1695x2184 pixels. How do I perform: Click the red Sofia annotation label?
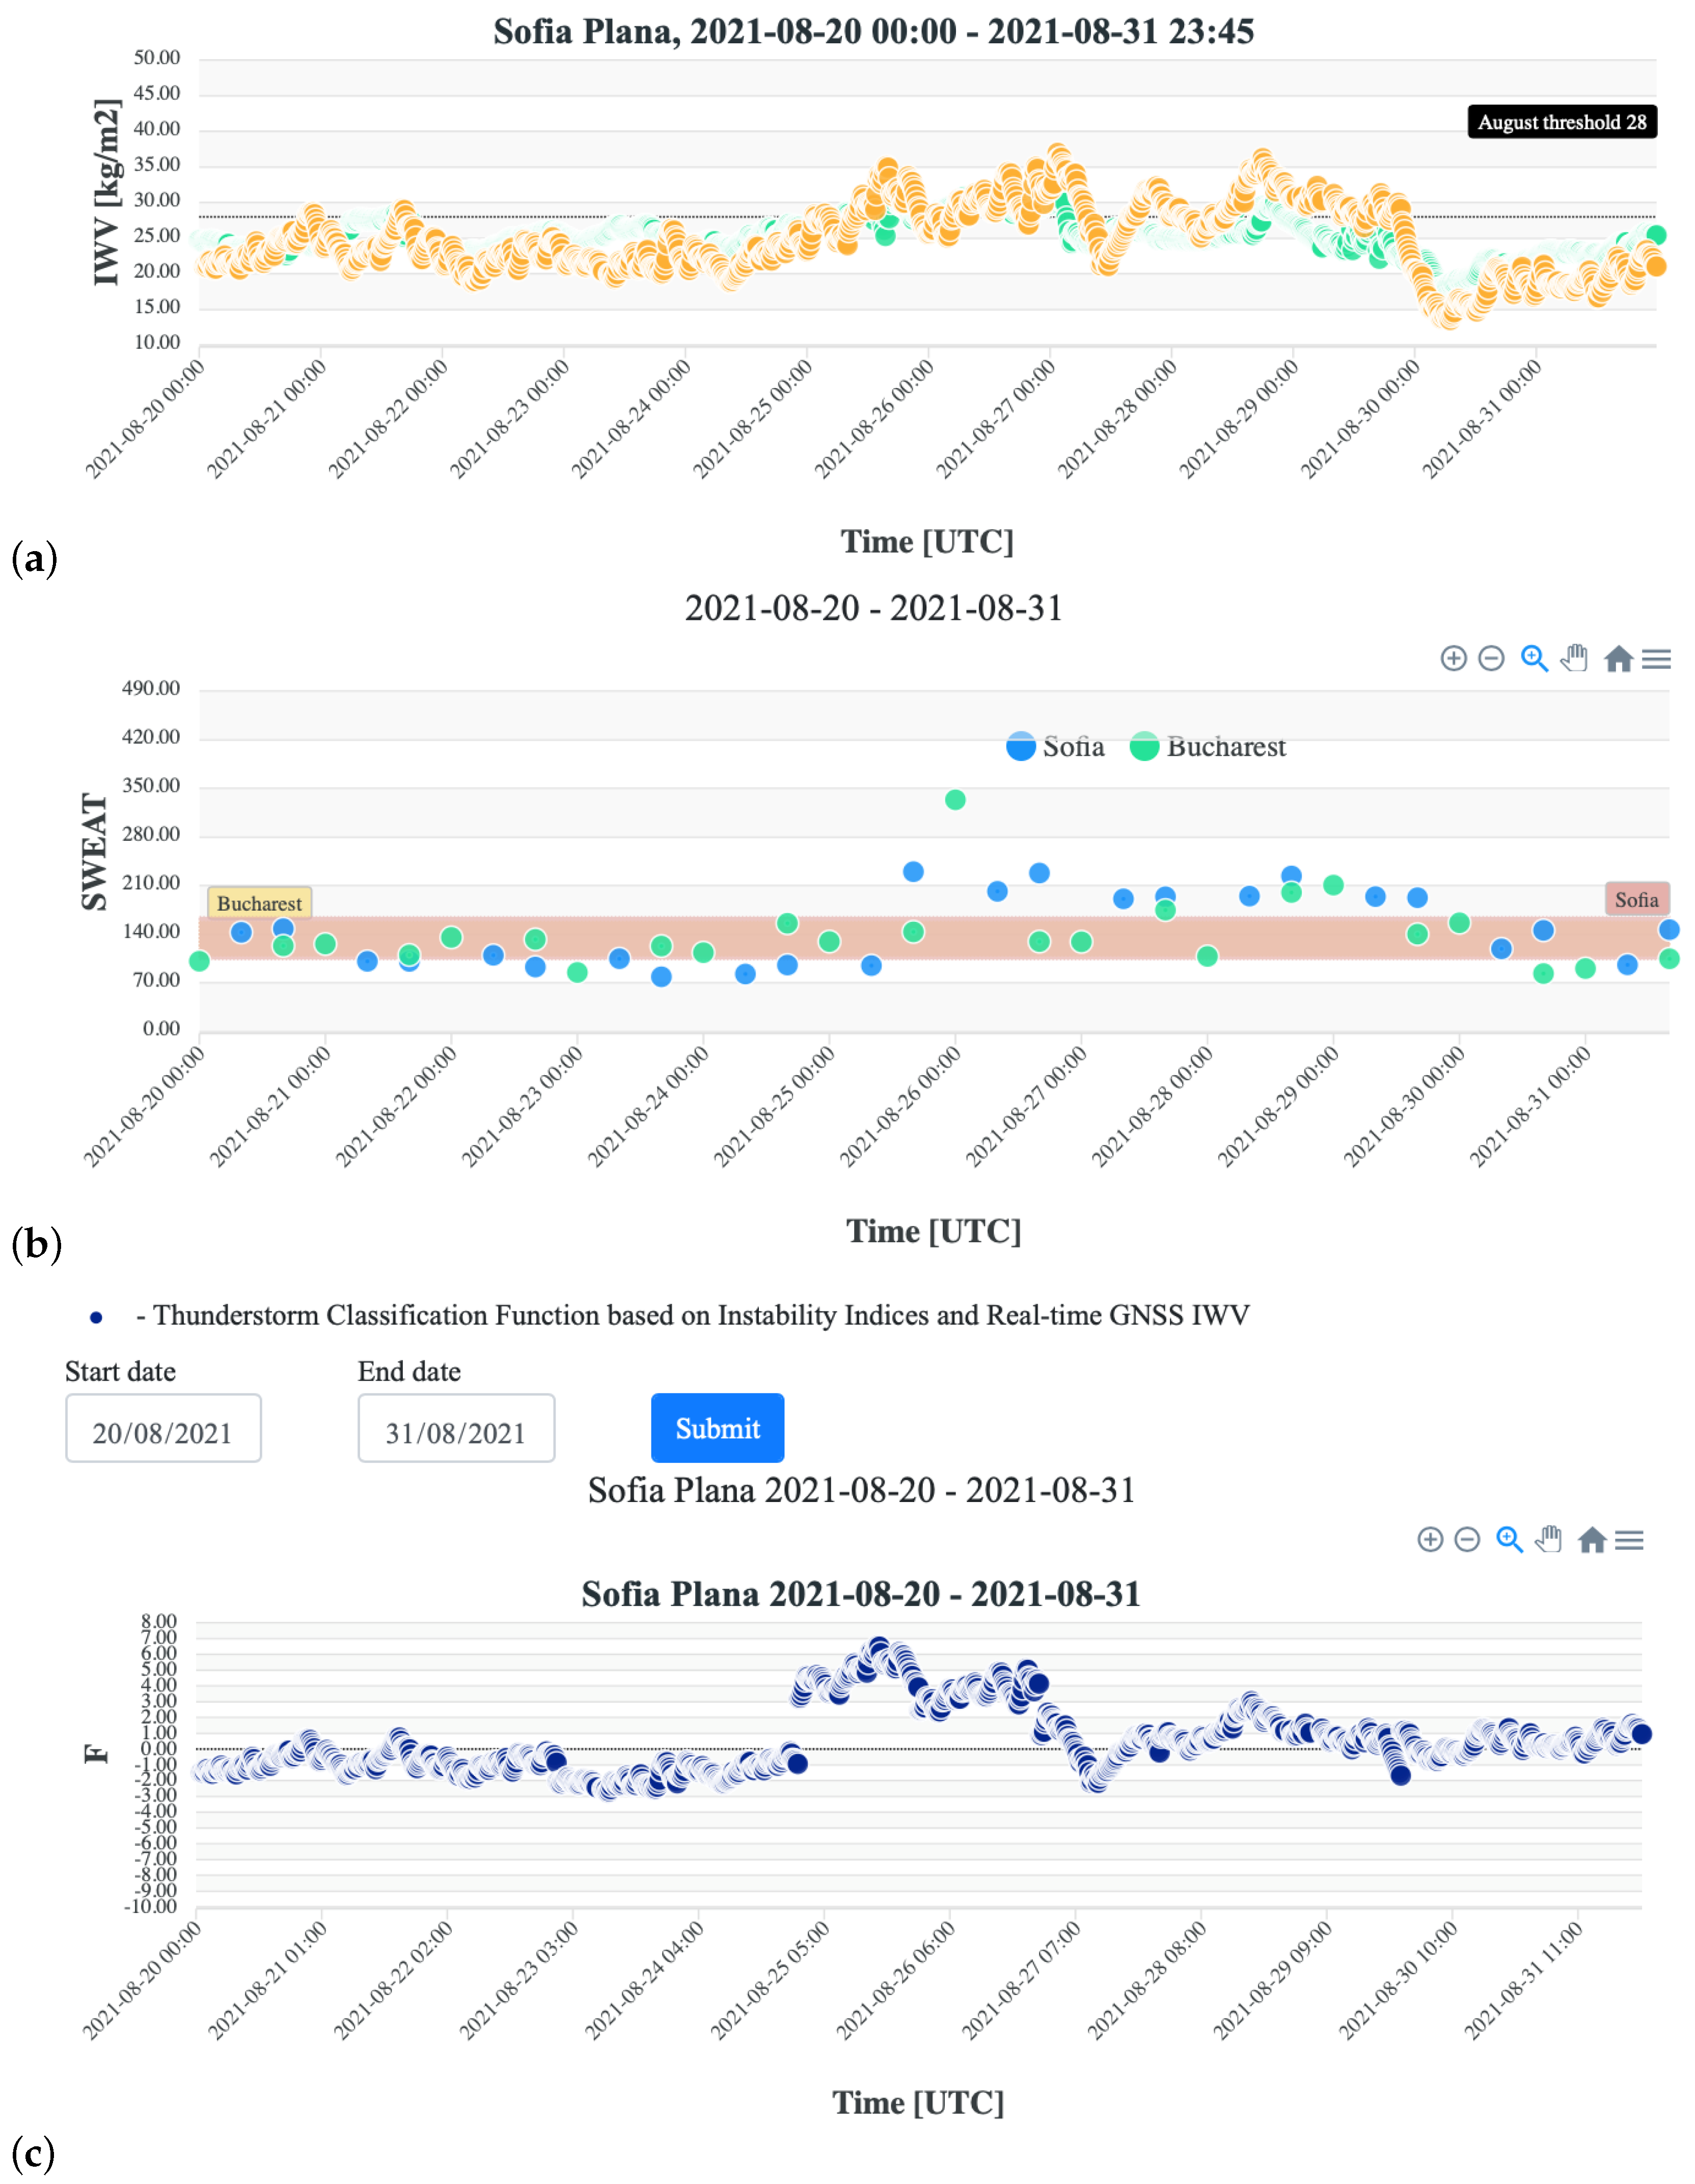tap(1636, 899)
